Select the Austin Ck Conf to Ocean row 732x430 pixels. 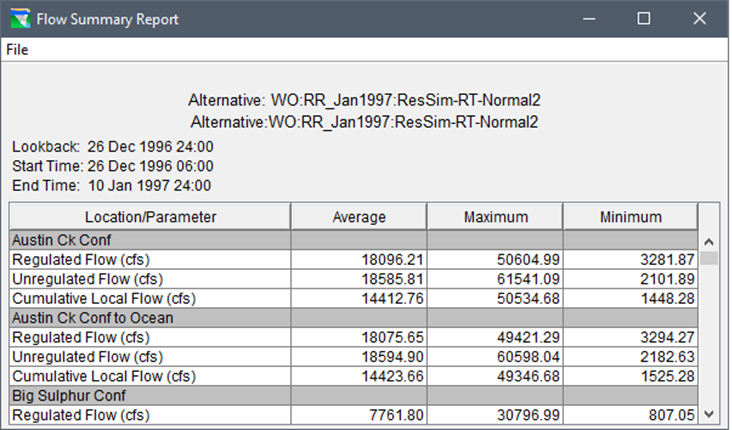353,317
